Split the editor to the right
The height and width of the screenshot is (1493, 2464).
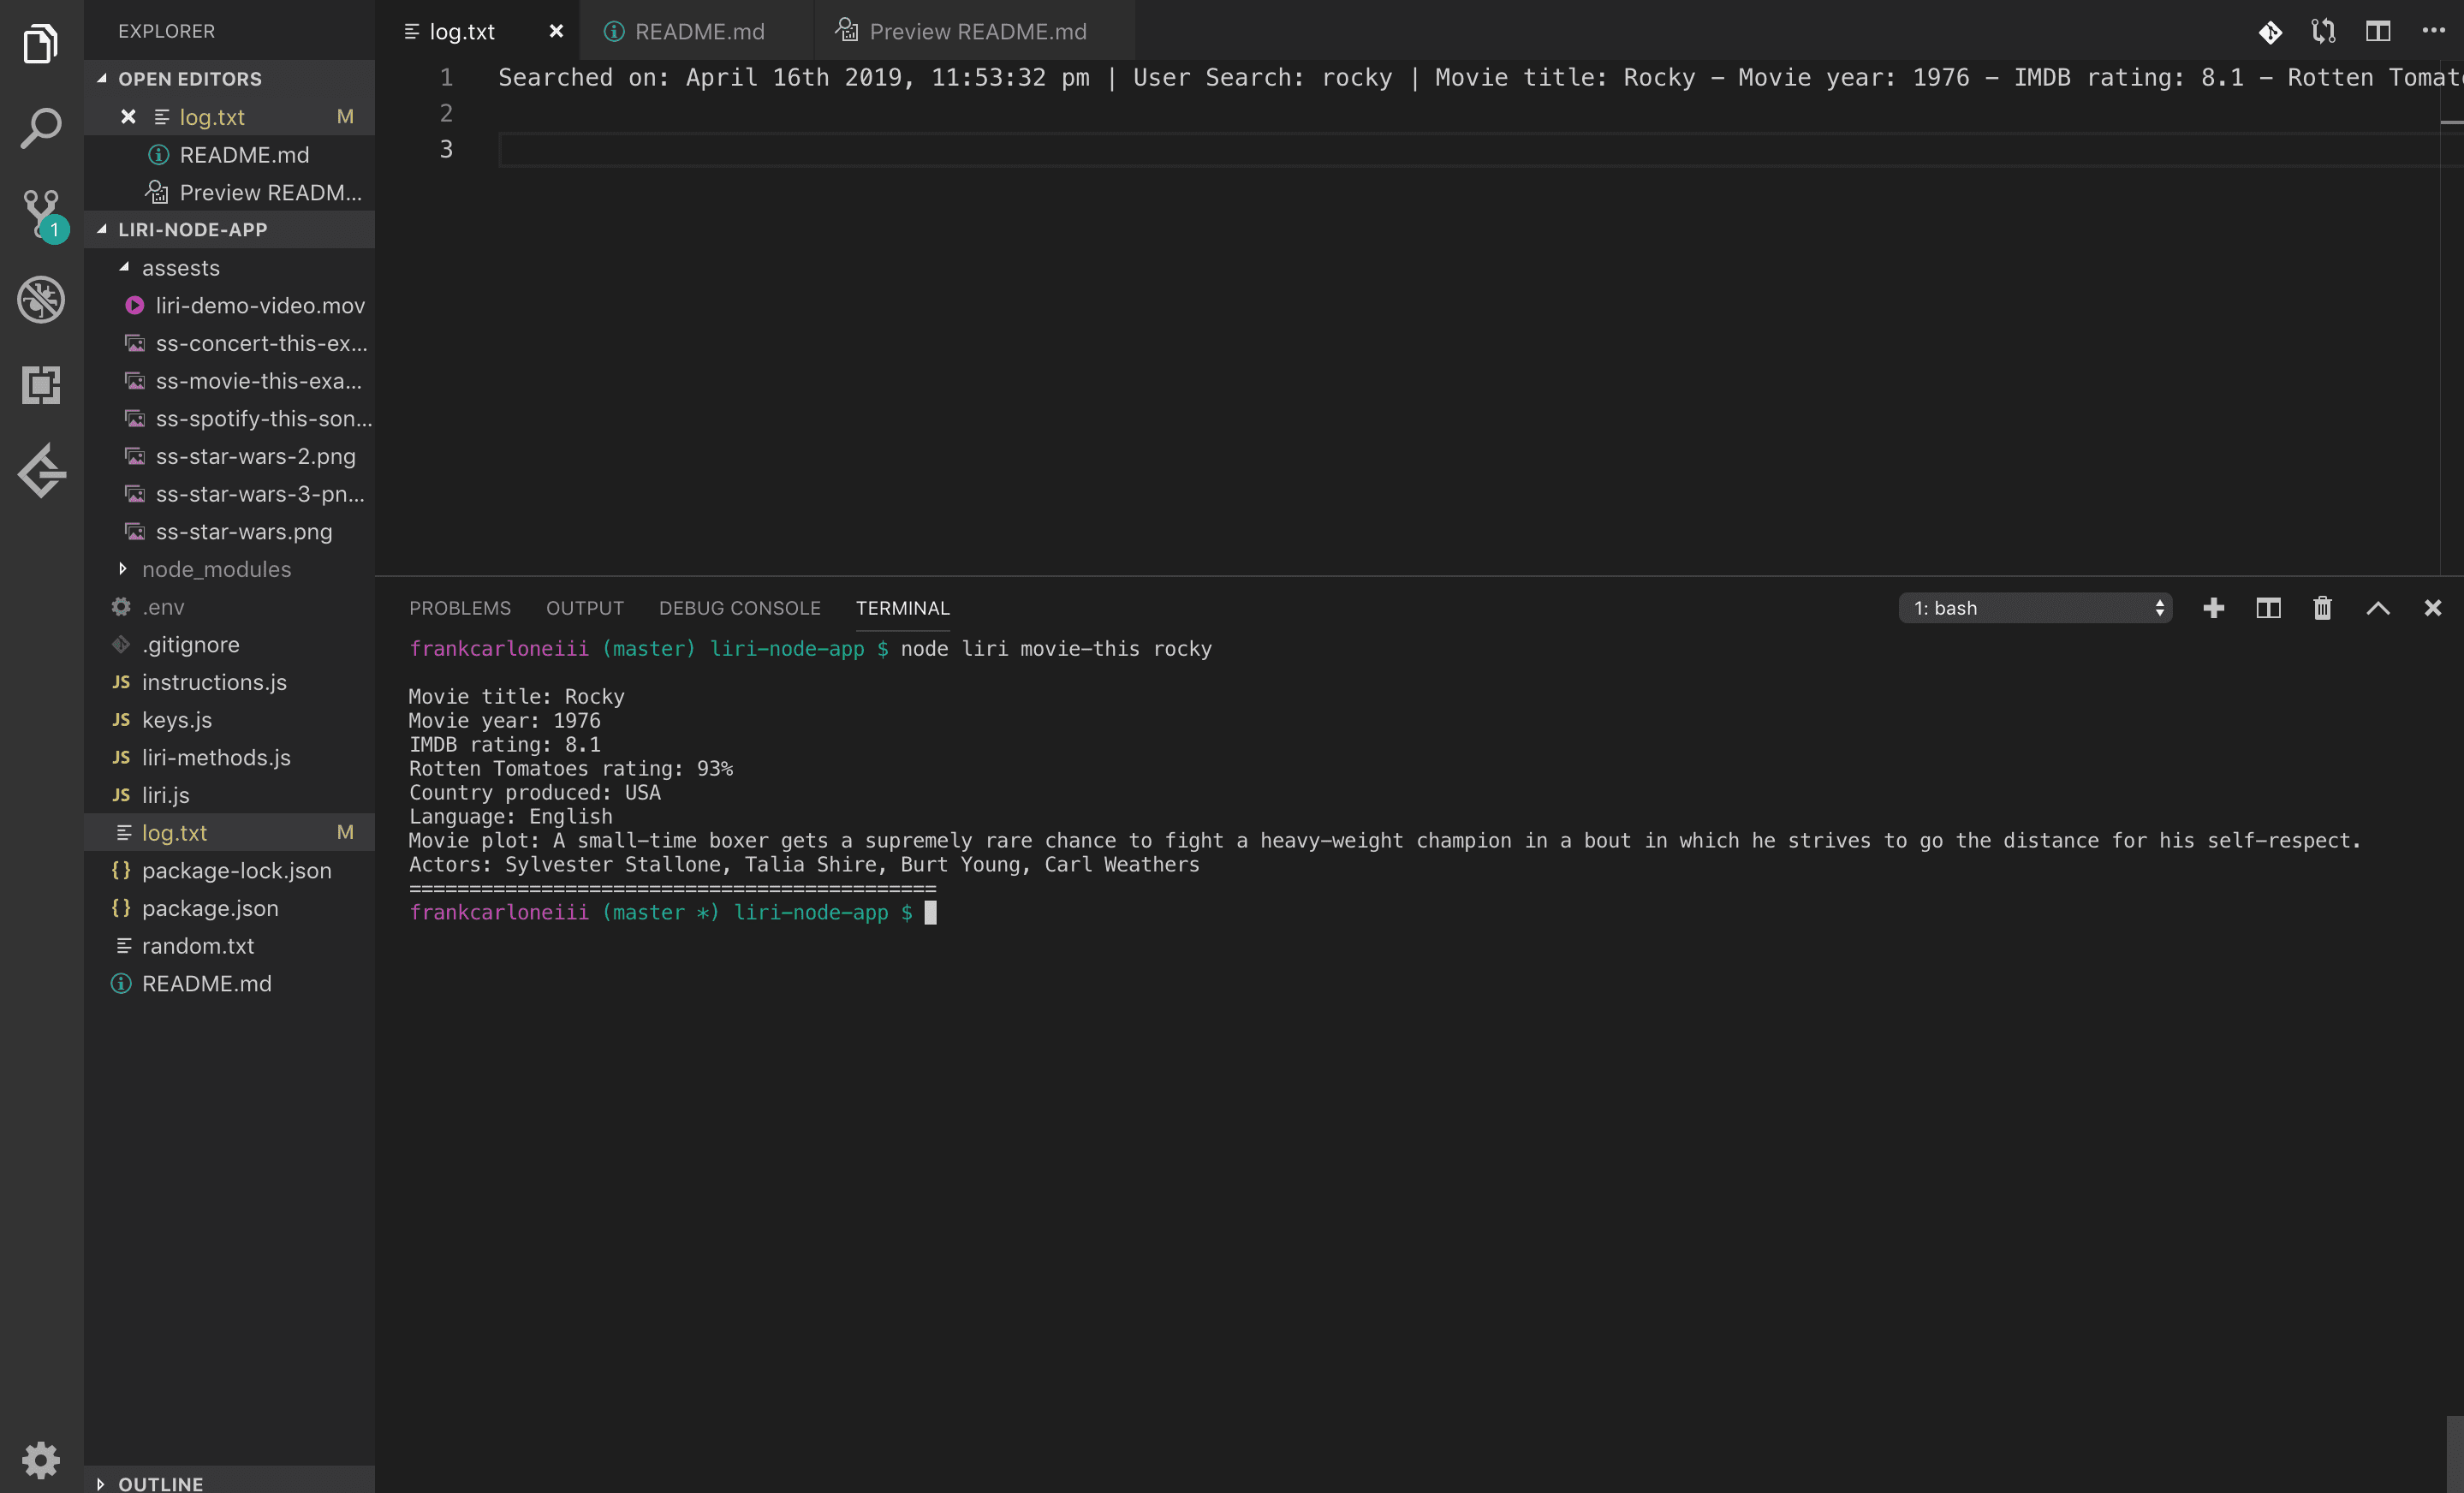(x=2378, y=32)
